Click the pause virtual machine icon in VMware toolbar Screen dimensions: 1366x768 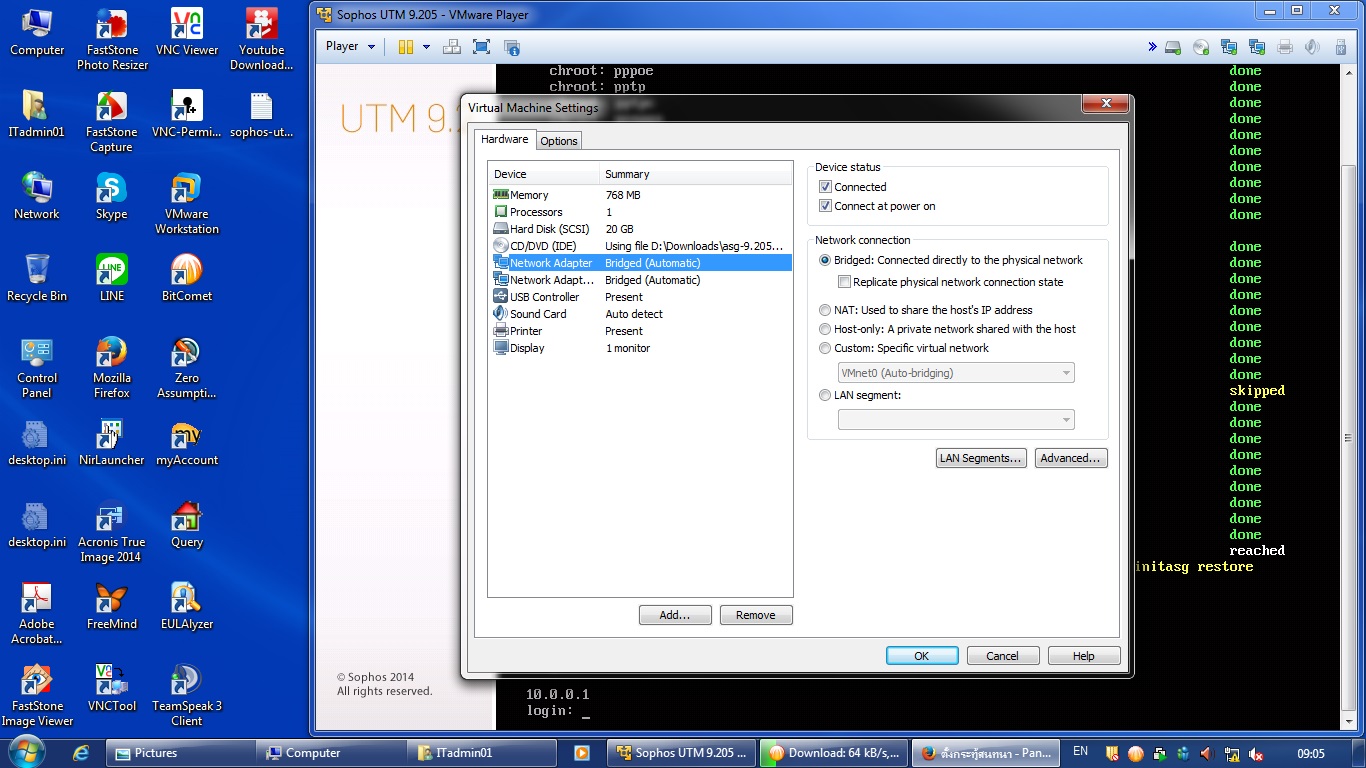point(406,47)
